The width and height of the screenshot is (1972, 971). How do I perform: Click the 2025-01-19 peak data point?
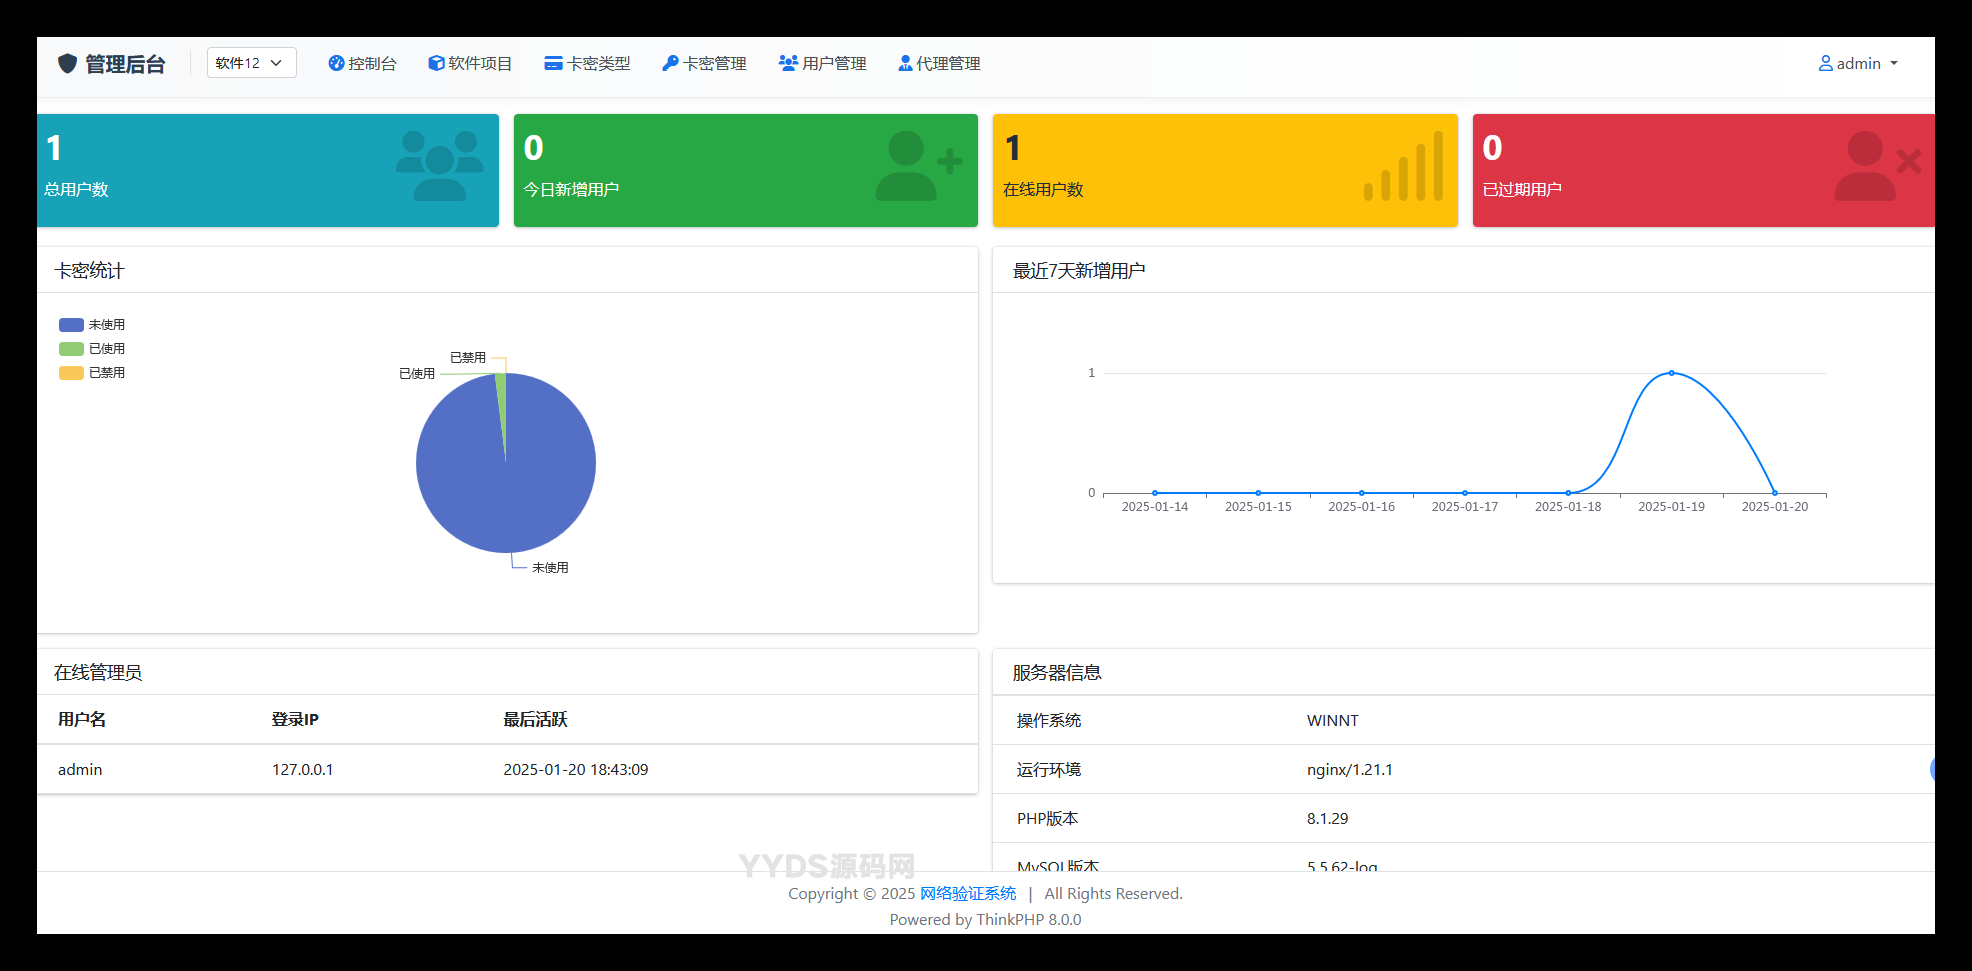pos(1671,373)
